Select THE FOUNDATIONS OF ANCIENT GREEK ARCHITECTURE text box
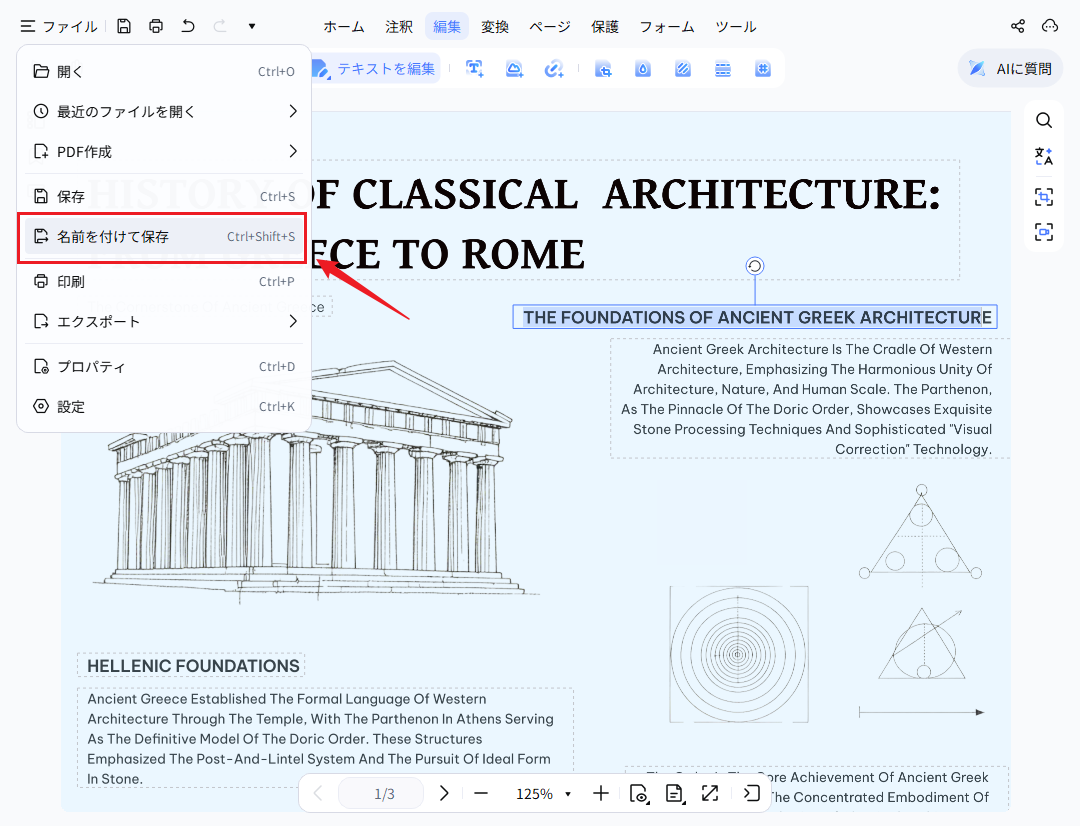This screenshot has height=826, width=1080. [755, 317]
